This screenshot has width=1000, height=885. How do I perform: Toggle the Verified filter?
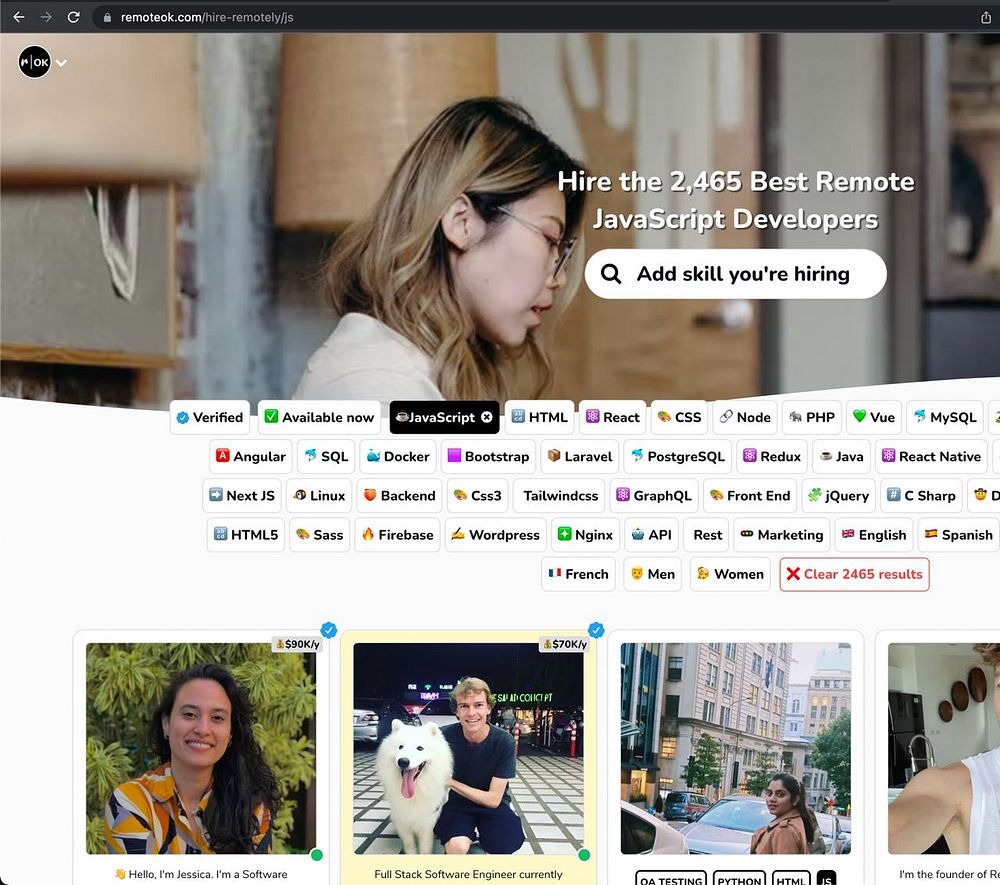tap(210, 417)
